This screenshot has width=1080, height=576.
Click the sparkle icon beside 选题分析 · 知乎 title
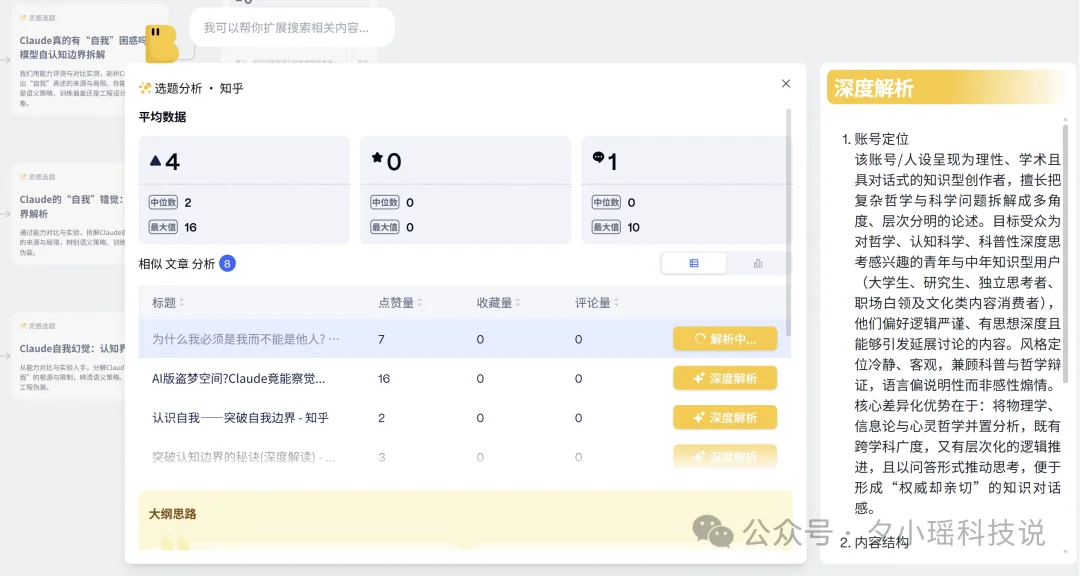(x=147, y=89)
